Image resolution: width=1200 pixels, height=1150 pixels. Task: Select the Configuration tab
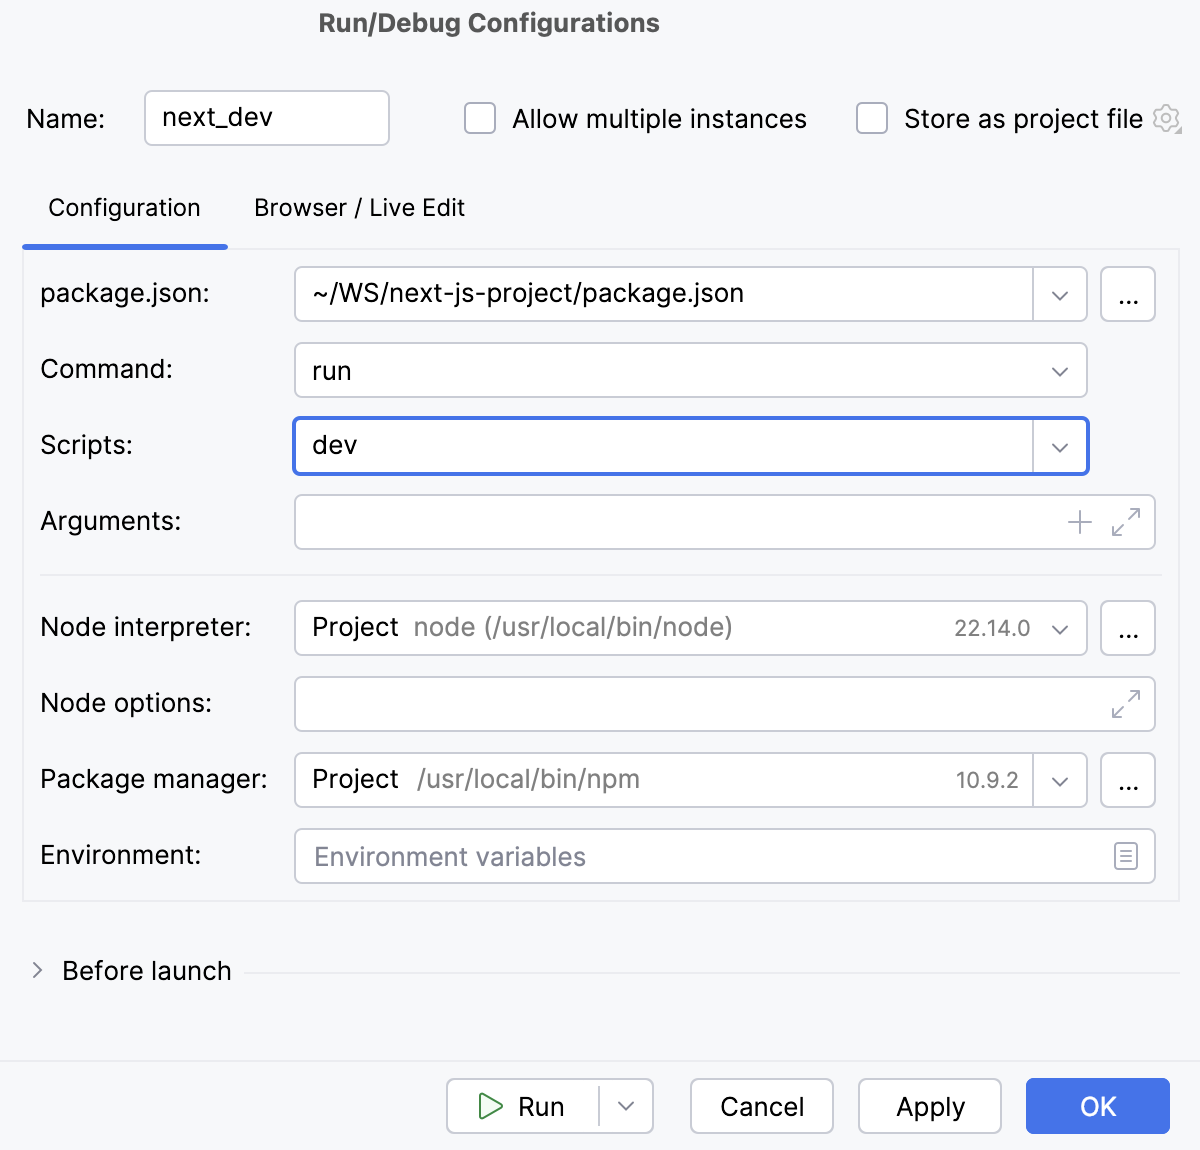pos(123,208)
